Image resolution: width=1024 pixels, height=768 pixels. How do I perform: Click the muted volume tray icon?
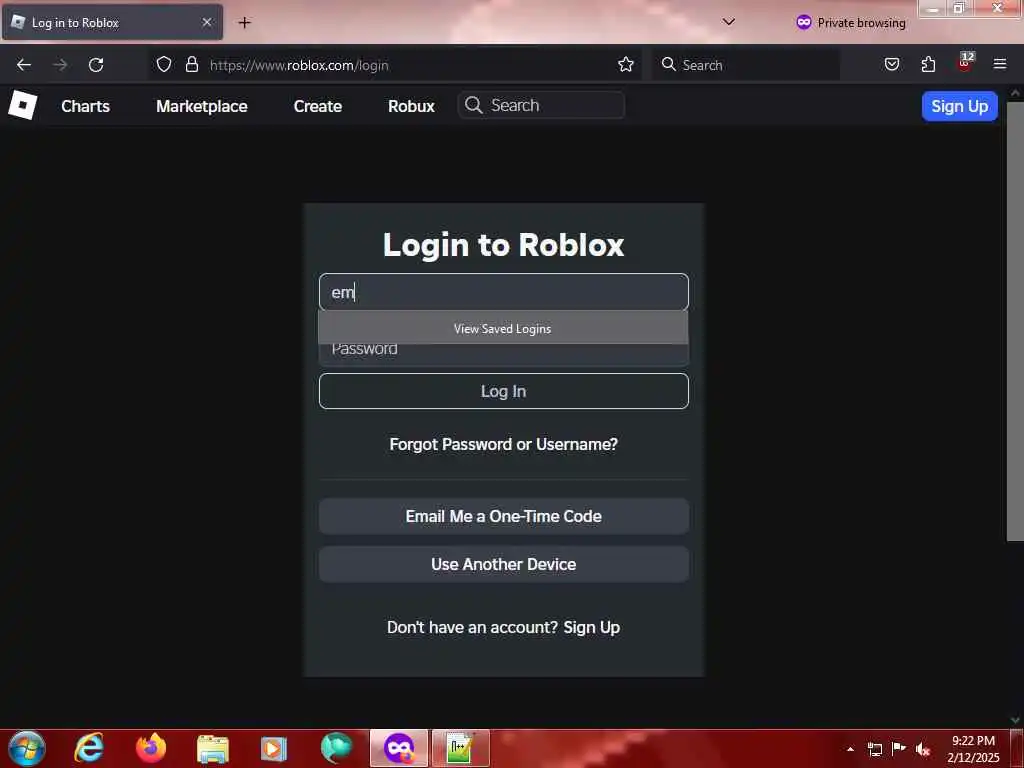click(x=923, y=749)
